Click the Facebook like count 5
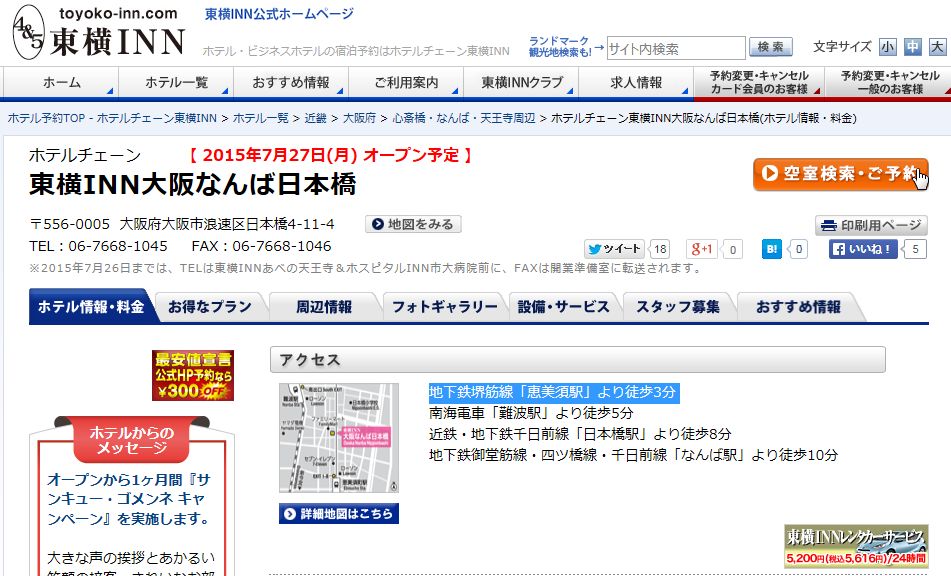951x576 pixels. 915,249
